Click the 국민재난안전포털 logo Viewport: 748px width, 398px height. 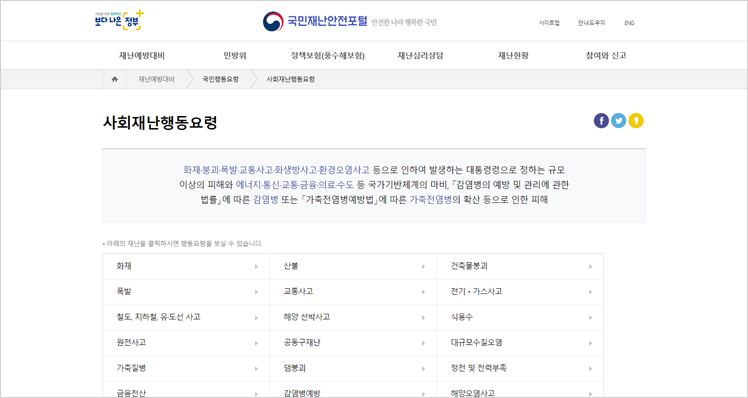pyautogui.click(x=315, y=22)
